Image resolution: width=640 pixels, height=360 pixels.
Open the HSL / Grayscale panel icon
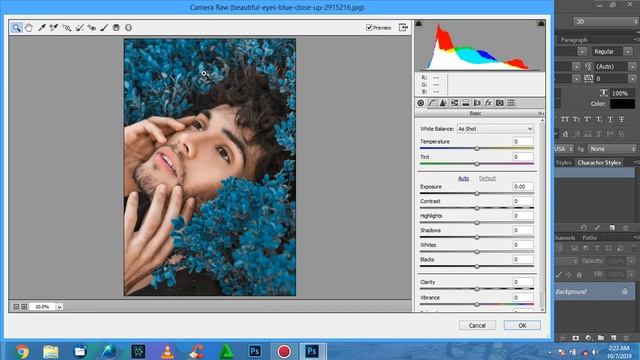(x=454, y=103)
